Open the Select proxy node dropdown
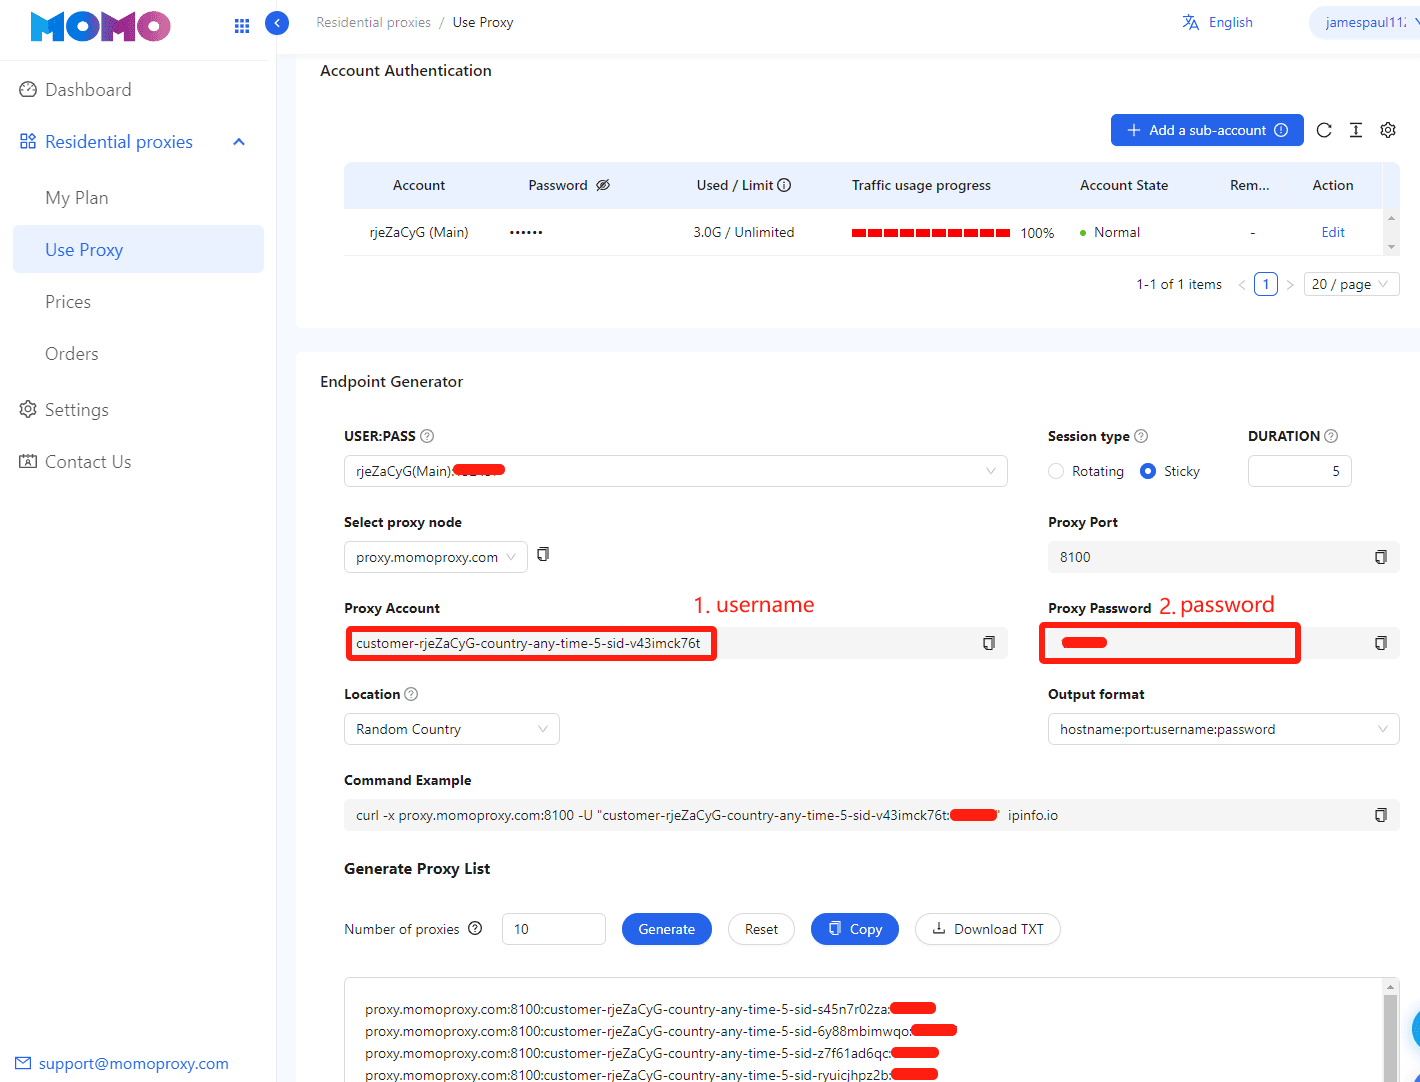This screenshot has width=1420, height=1082. tap(436, 557)
